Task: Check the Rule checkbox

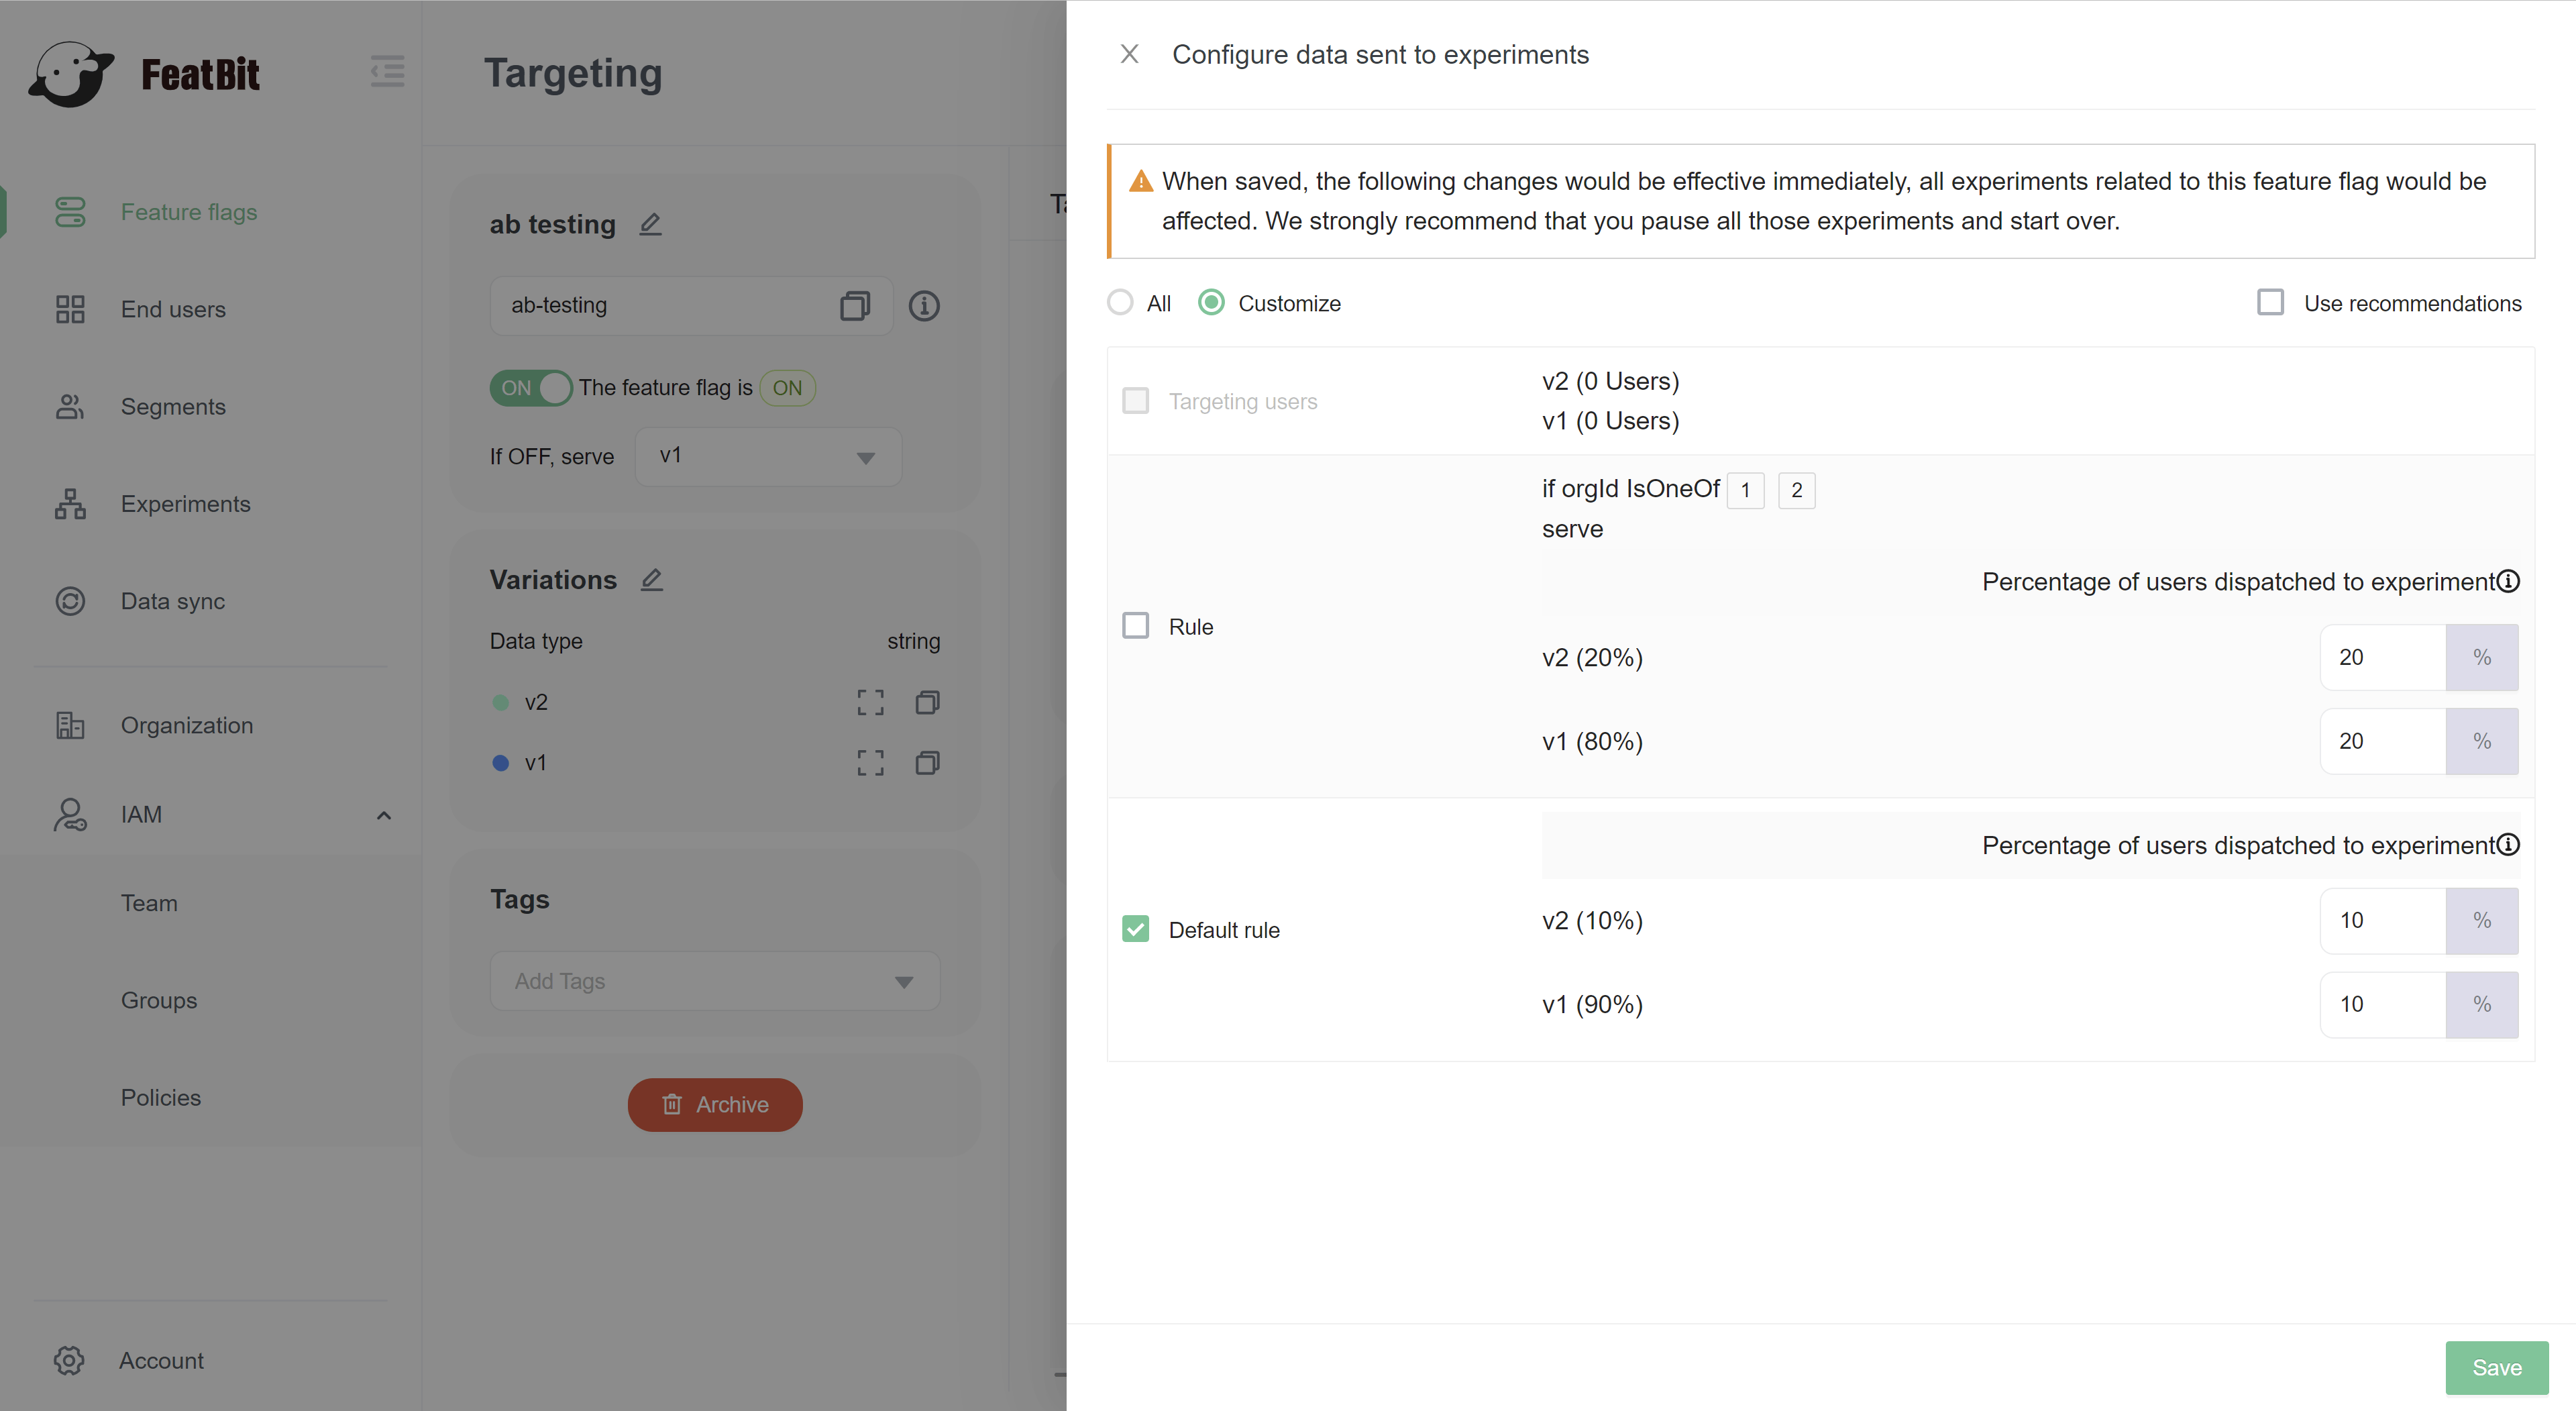Action: [1135, 626]
